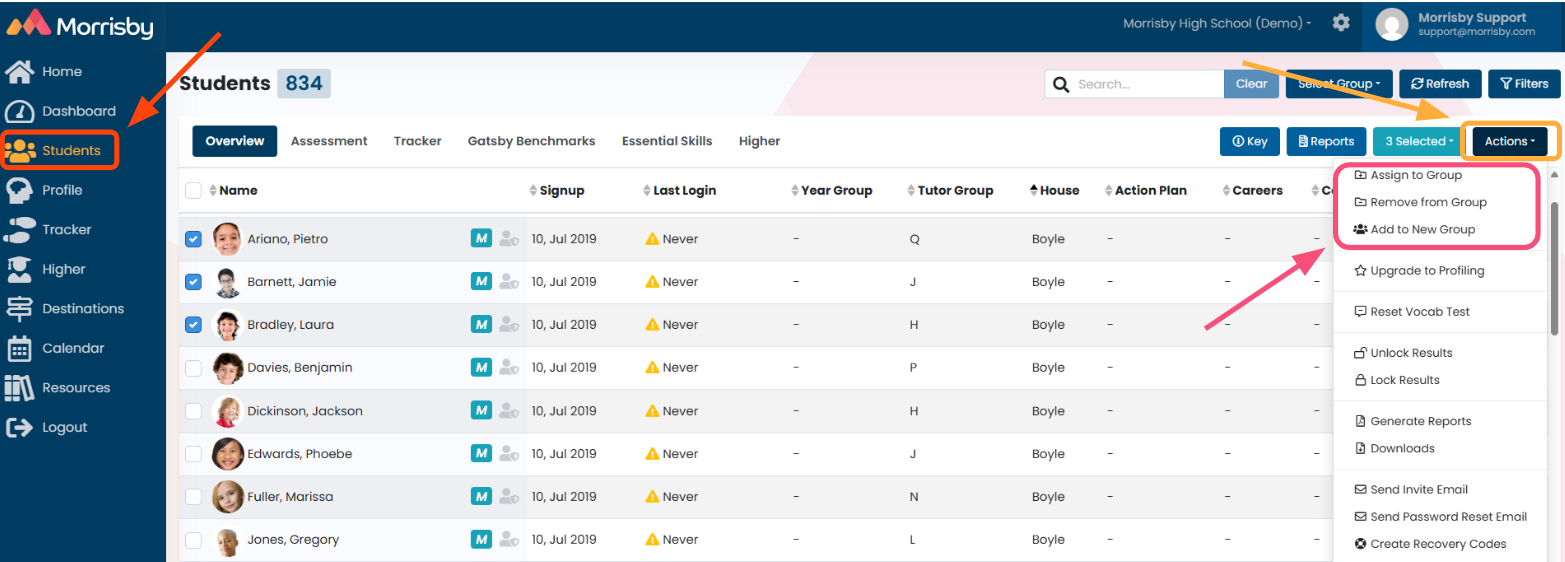Collapse the Actions dropdown

click(1510, 141)
